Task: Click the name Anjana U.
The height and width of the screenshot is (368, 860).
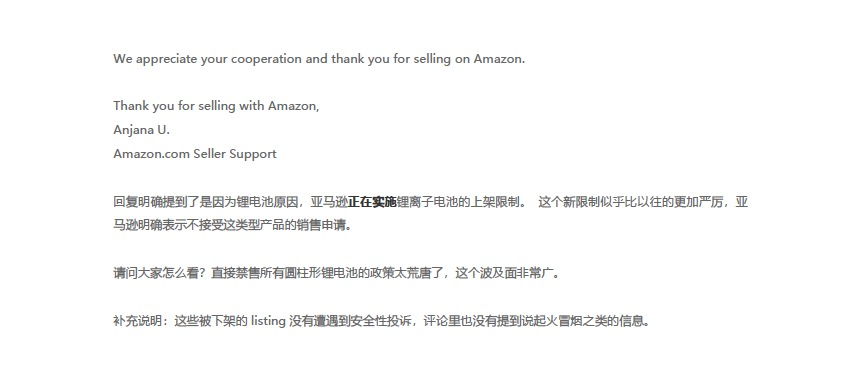Action: pos(142,130)
